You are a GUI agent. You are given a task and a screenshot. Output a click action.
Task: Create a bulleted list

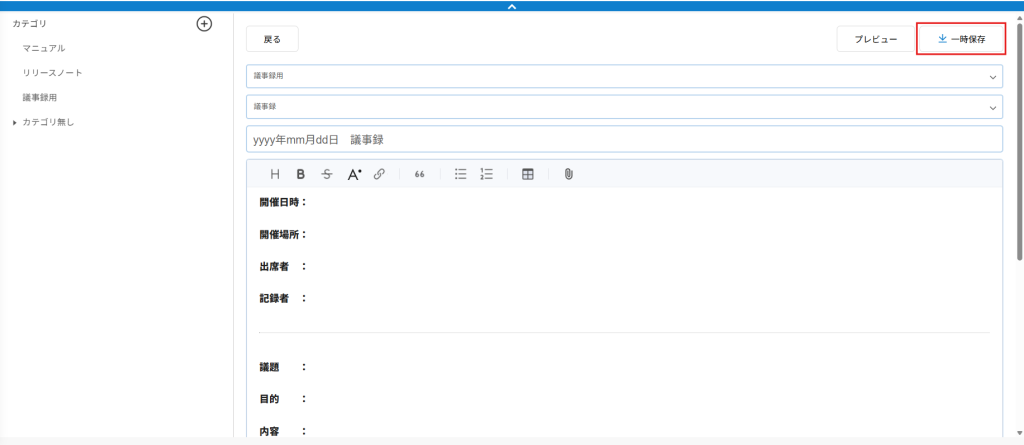[461, 174]
